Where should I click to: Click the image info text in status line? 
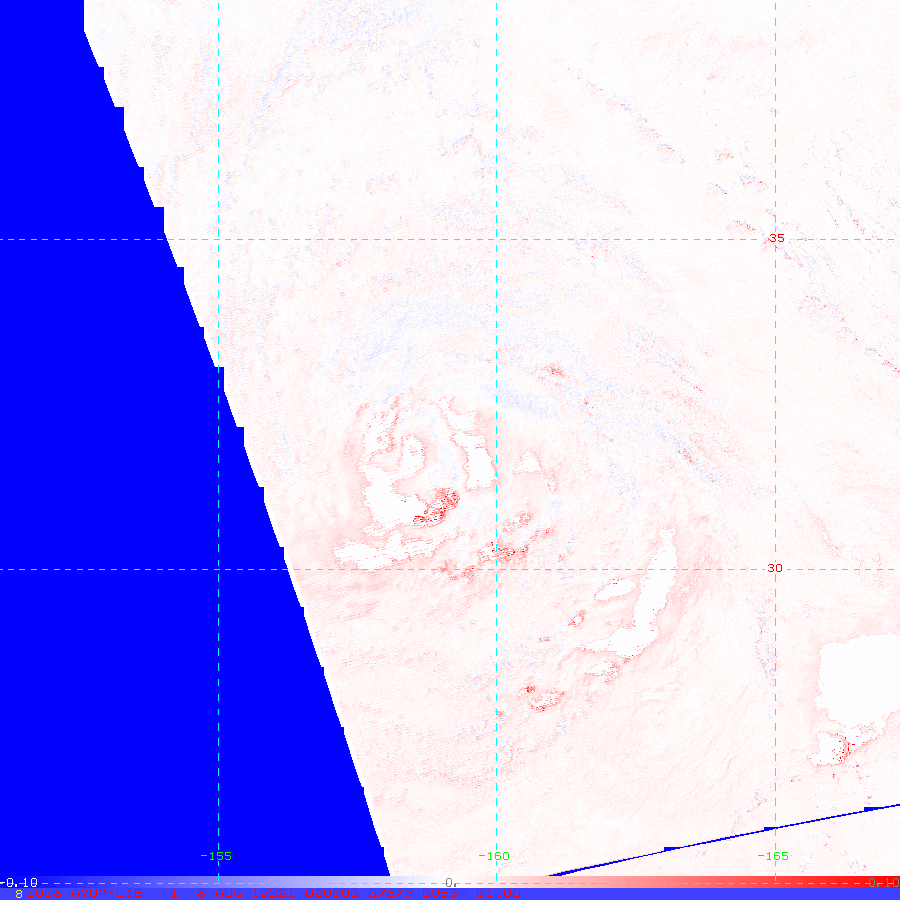tap(270, 893)
